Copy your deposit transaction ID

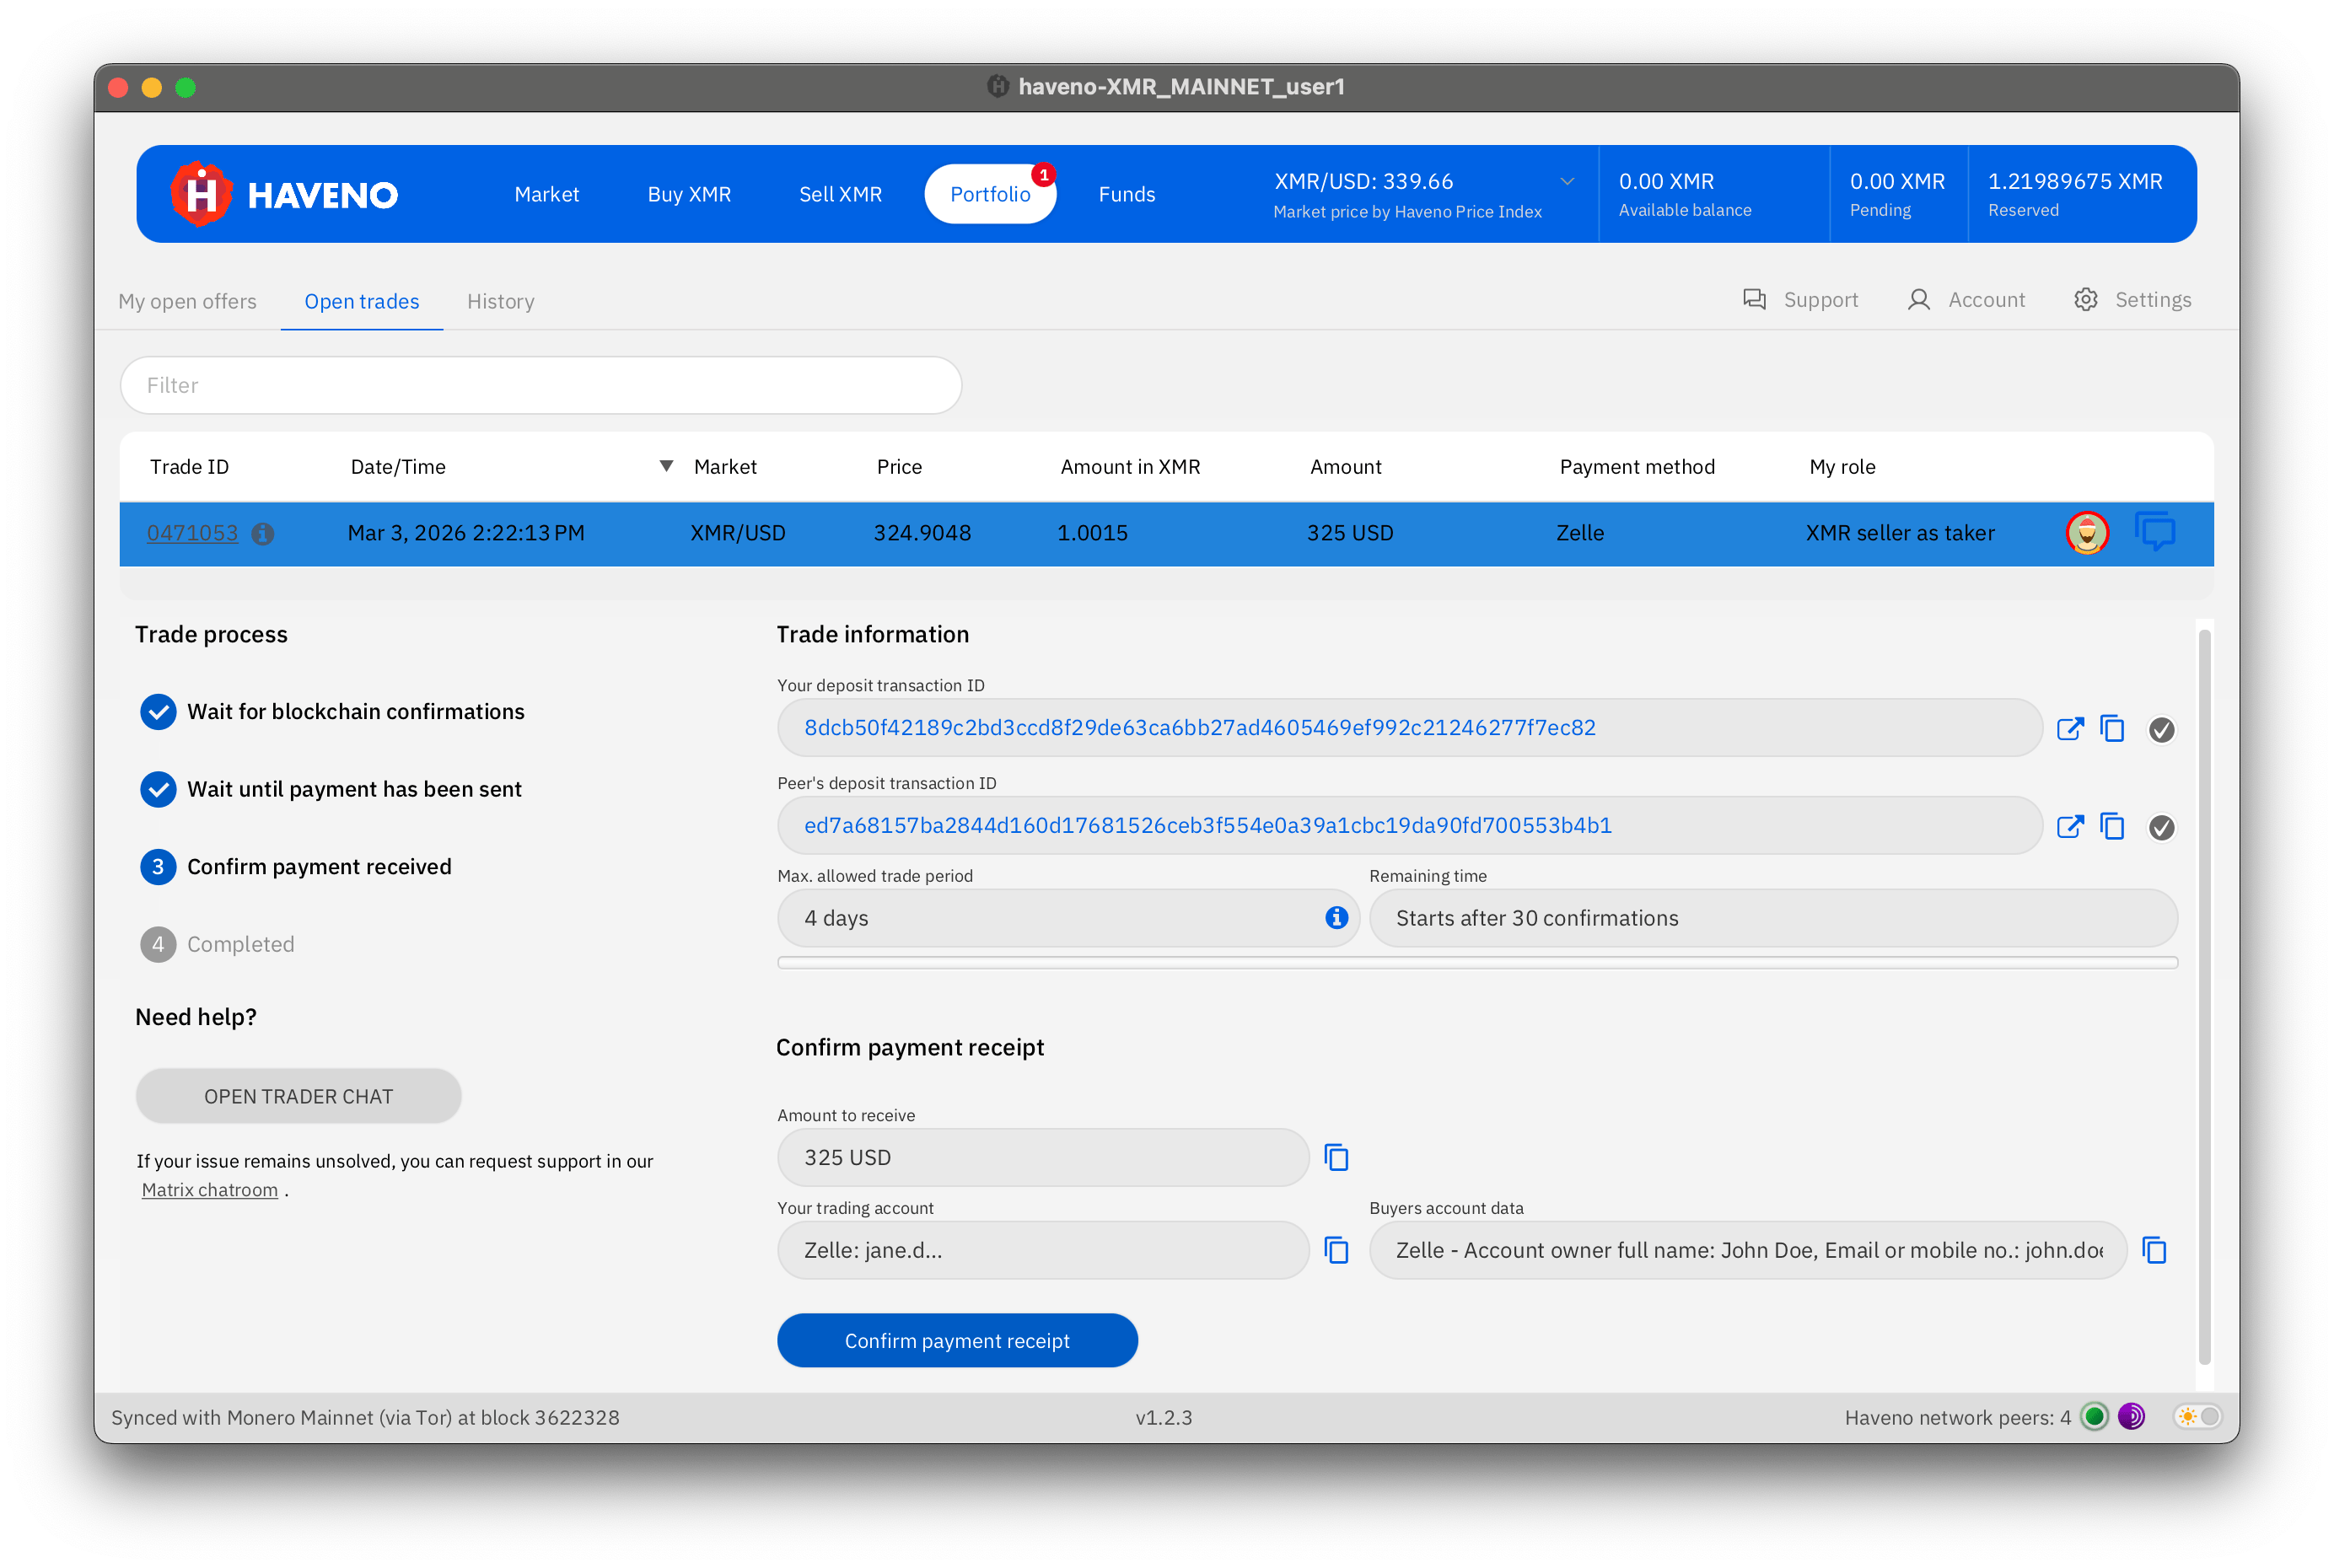click(x=2112, y=729)
